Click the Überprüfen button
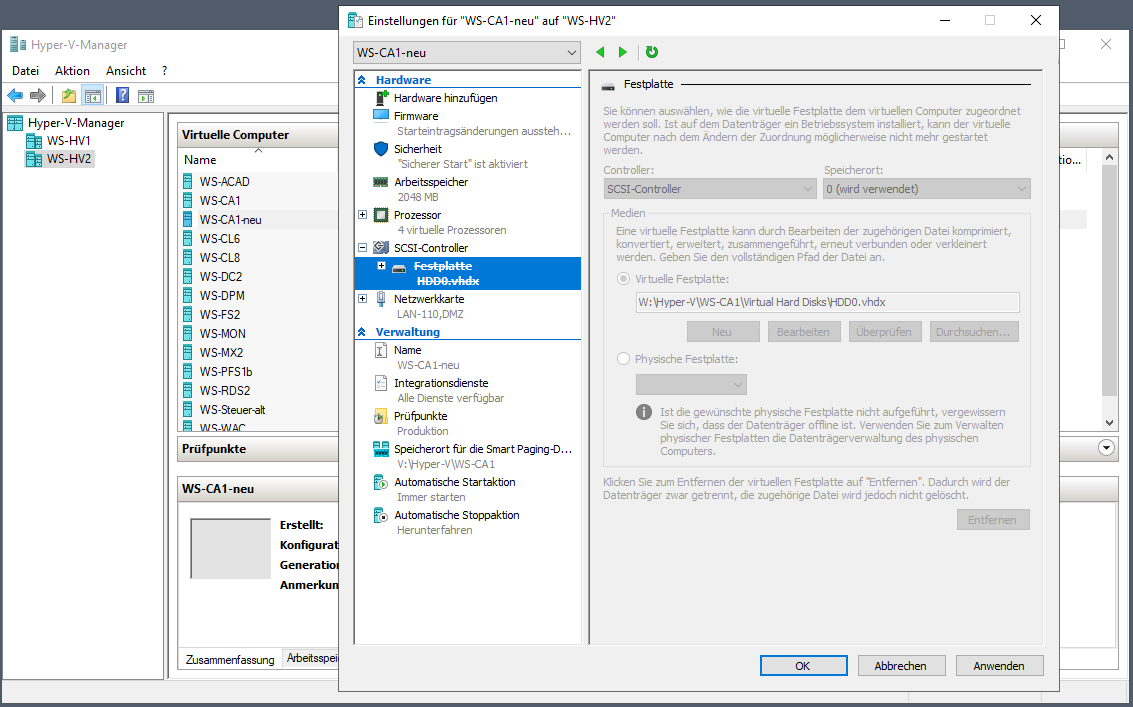Image resolution: width=1133 pixels, height=707 pixels. (884, 332)
